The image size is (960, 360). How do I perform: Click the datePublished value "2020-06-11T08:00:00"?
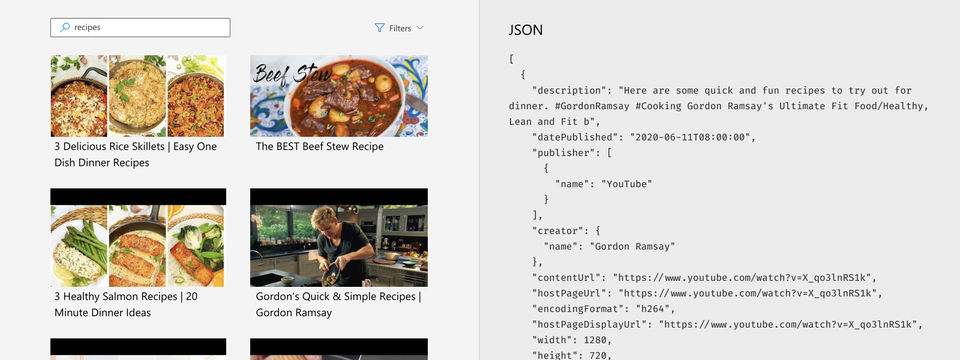click(x=691, y=137)
